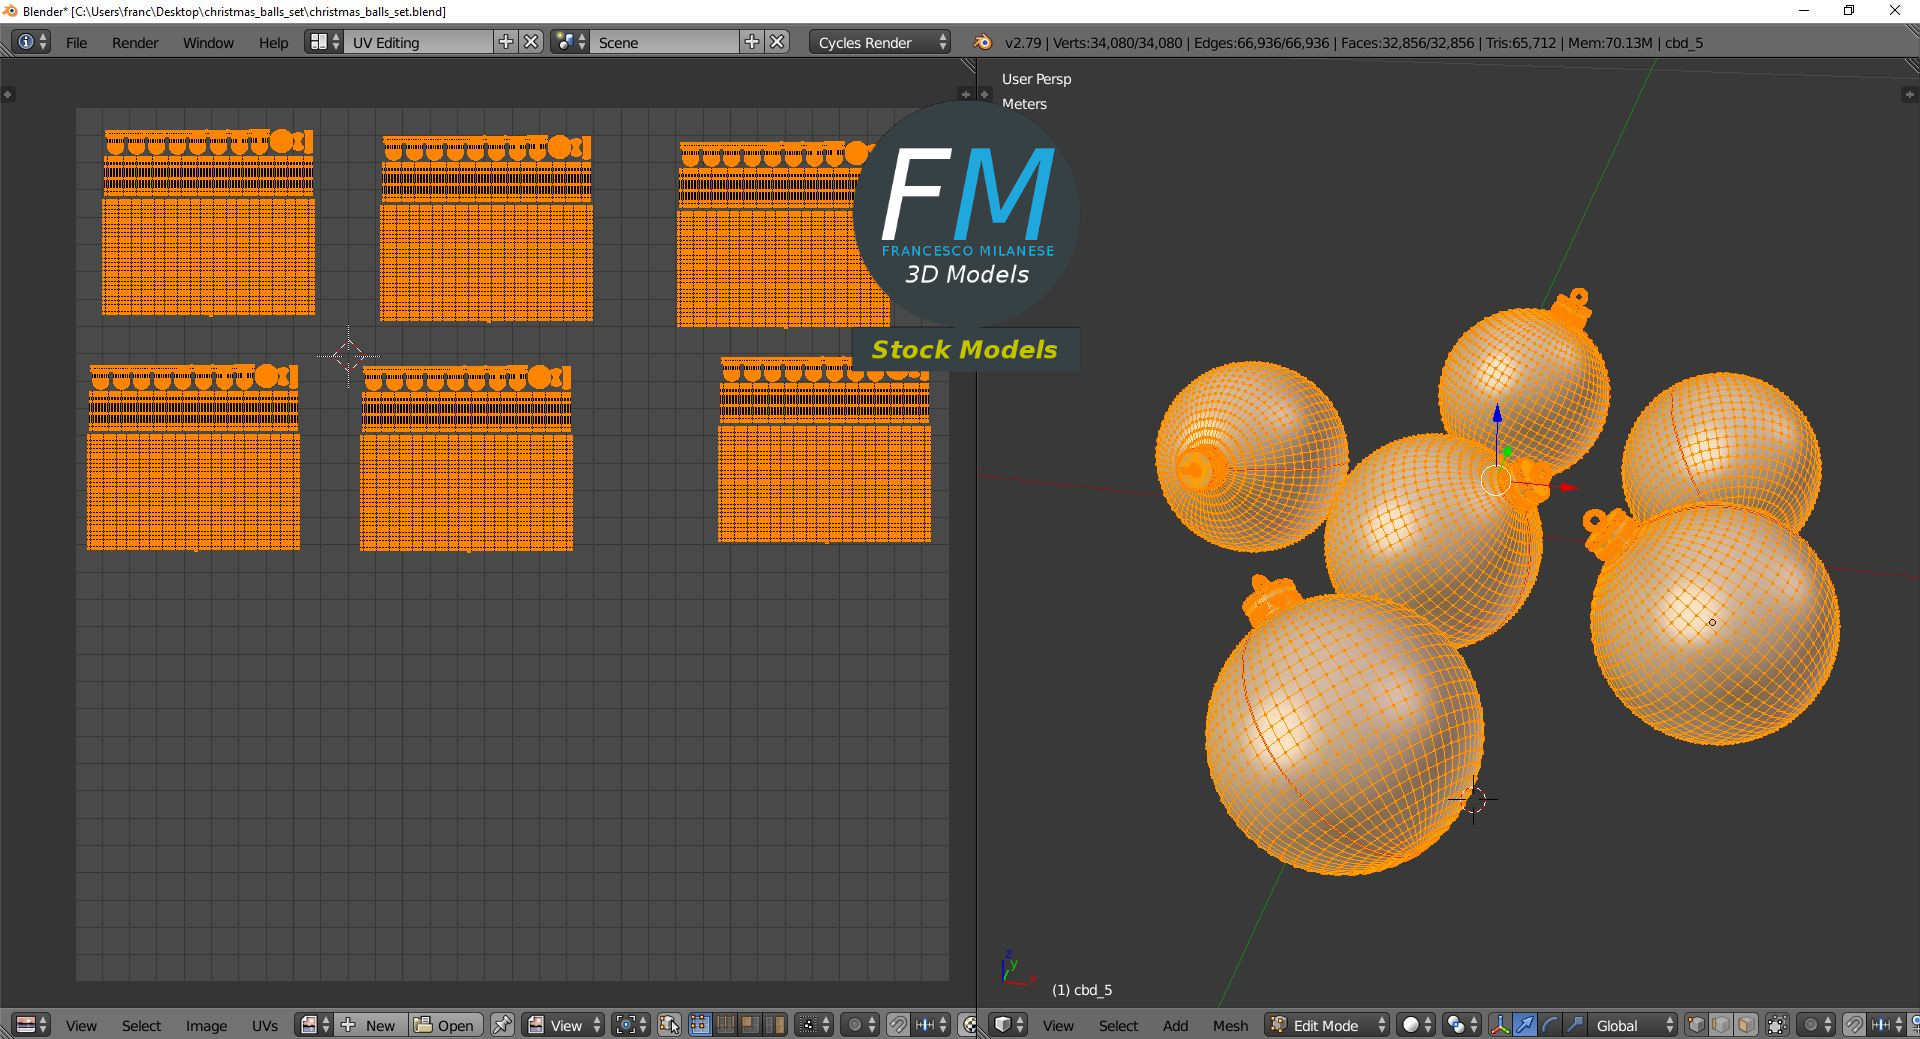Expand UV editor tool region plus
The image size is (1920, 1039).
pyautogui.click(x=7, y=94)
